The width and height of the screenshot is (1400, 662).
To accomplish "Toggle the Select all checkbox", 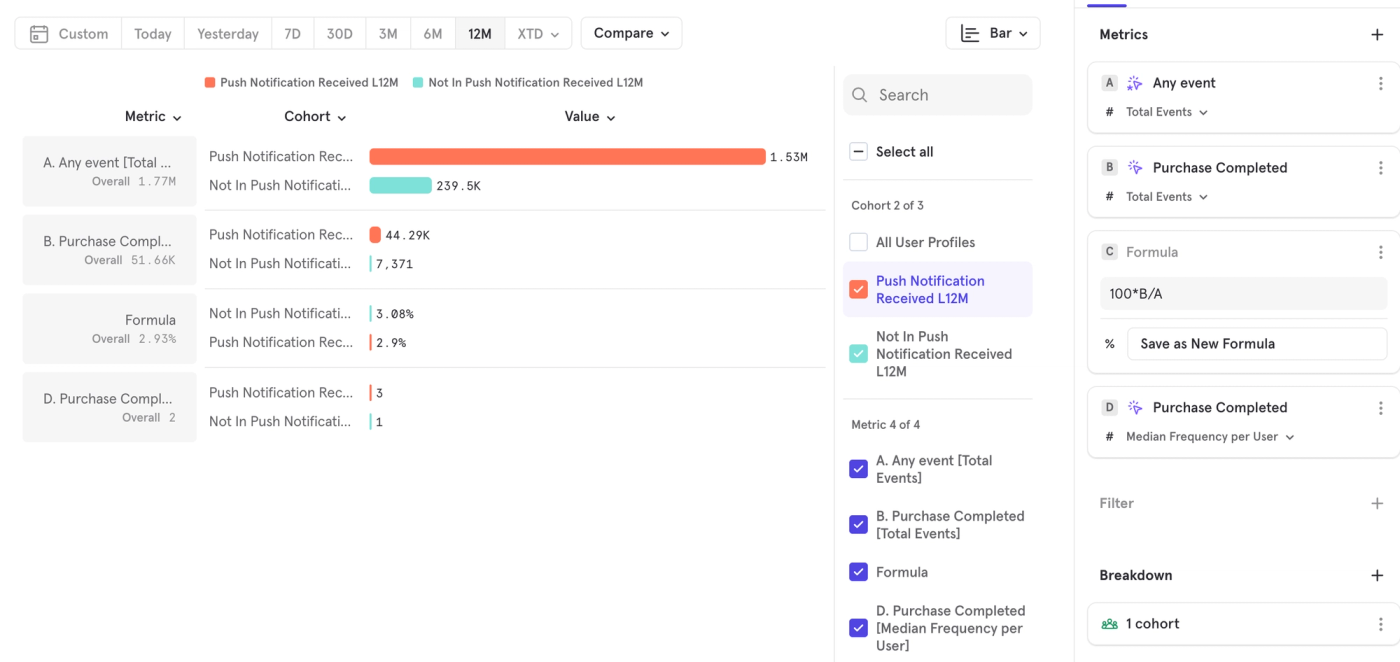I will pos(858,152).
